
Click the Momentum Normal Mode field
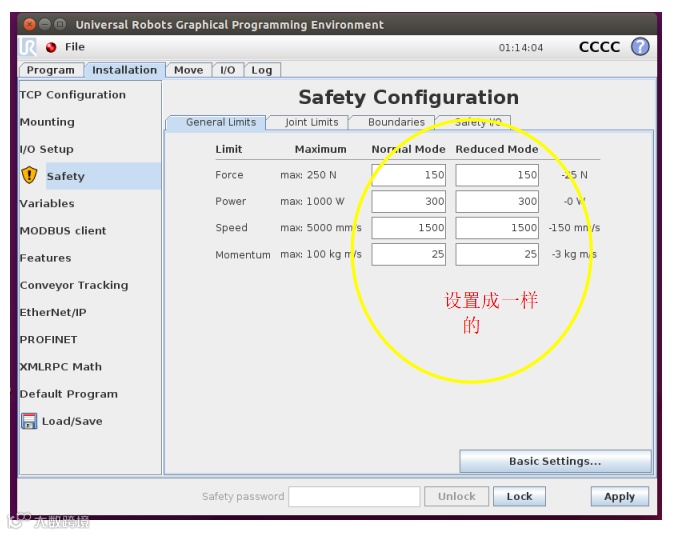[x=409, y=254]
